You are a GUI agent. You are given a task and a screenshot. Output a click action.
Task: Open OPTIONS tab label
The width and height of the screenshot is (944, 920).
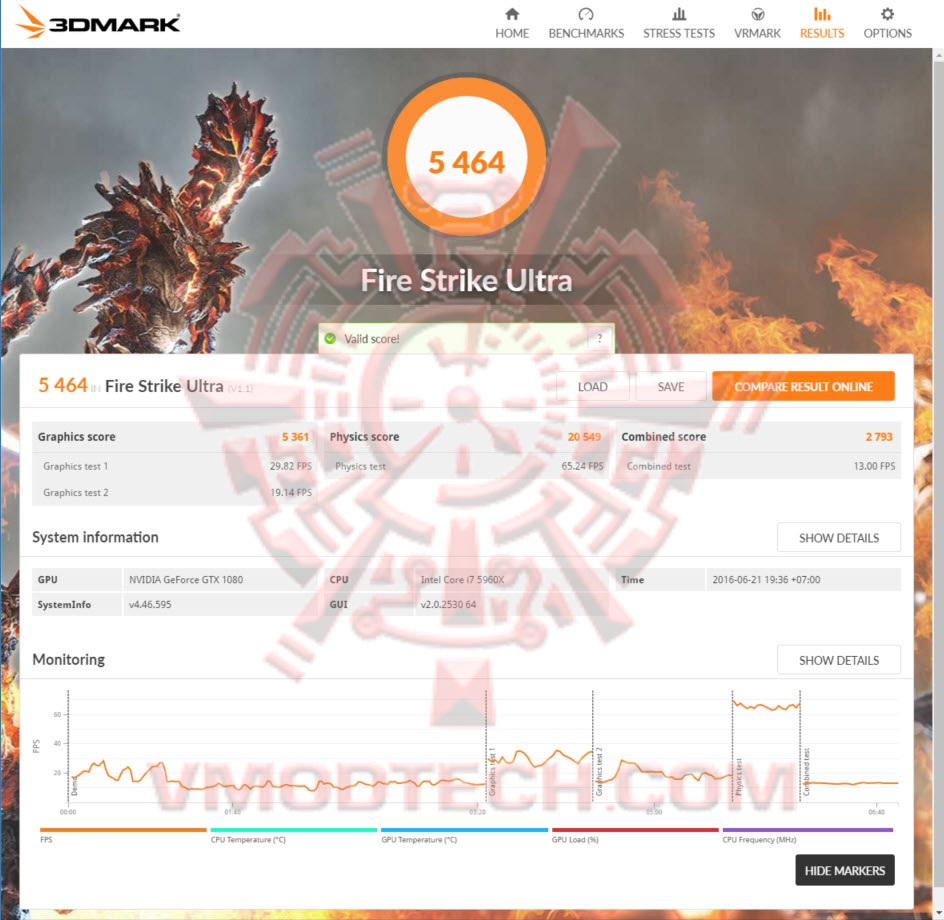(887, 33)
